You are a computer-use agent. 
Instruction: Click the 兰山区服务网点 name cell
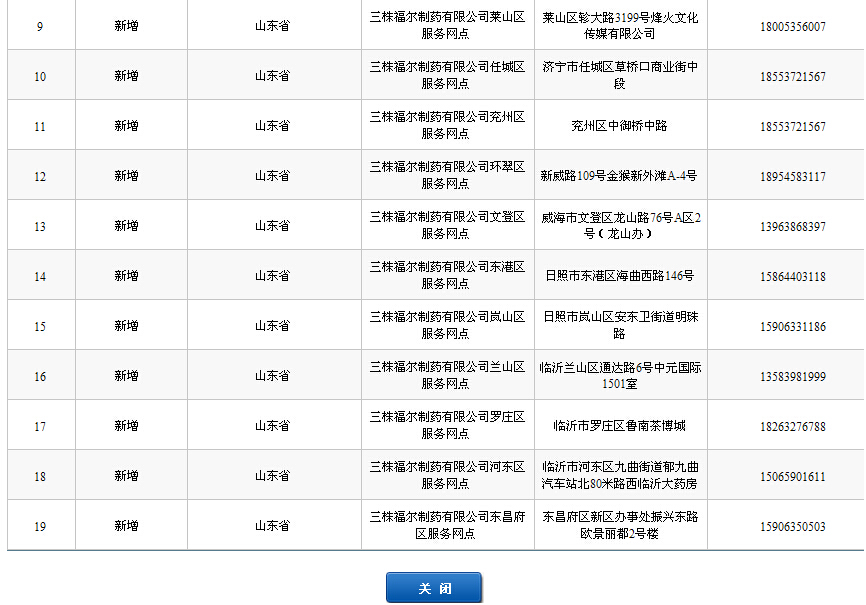coord(447,375)
